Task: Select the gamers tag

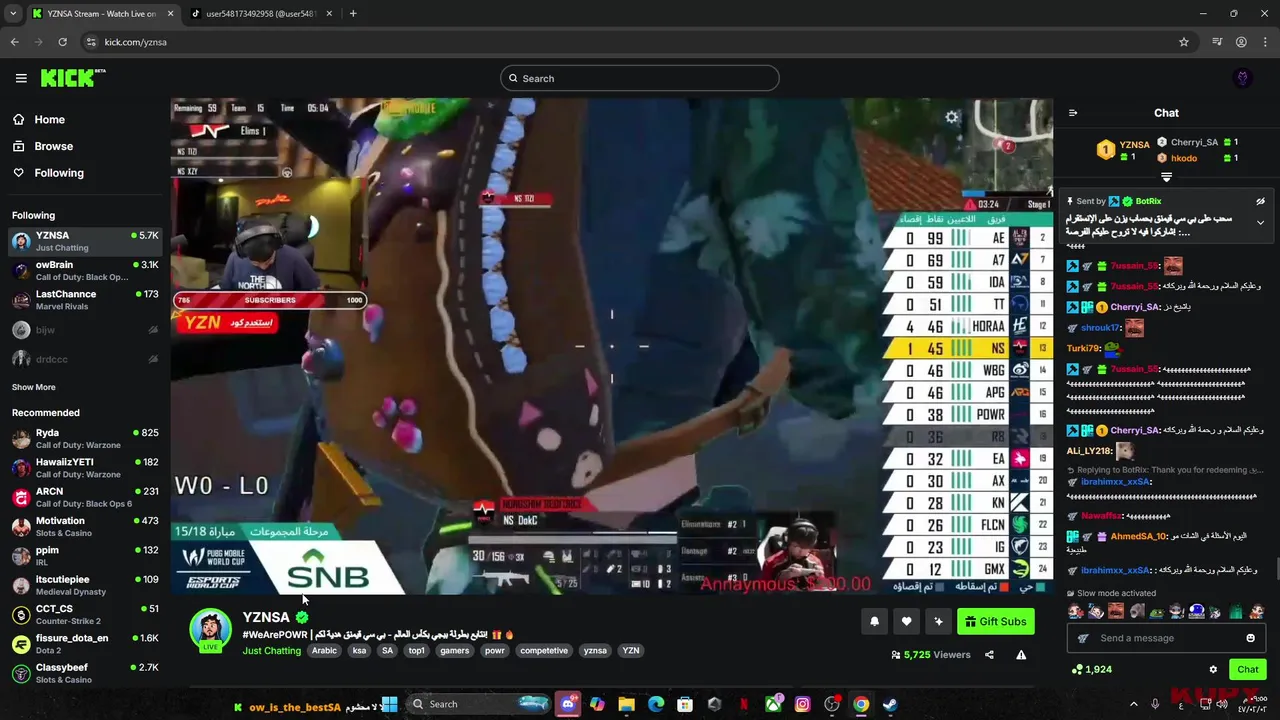Action: (454, 651)
